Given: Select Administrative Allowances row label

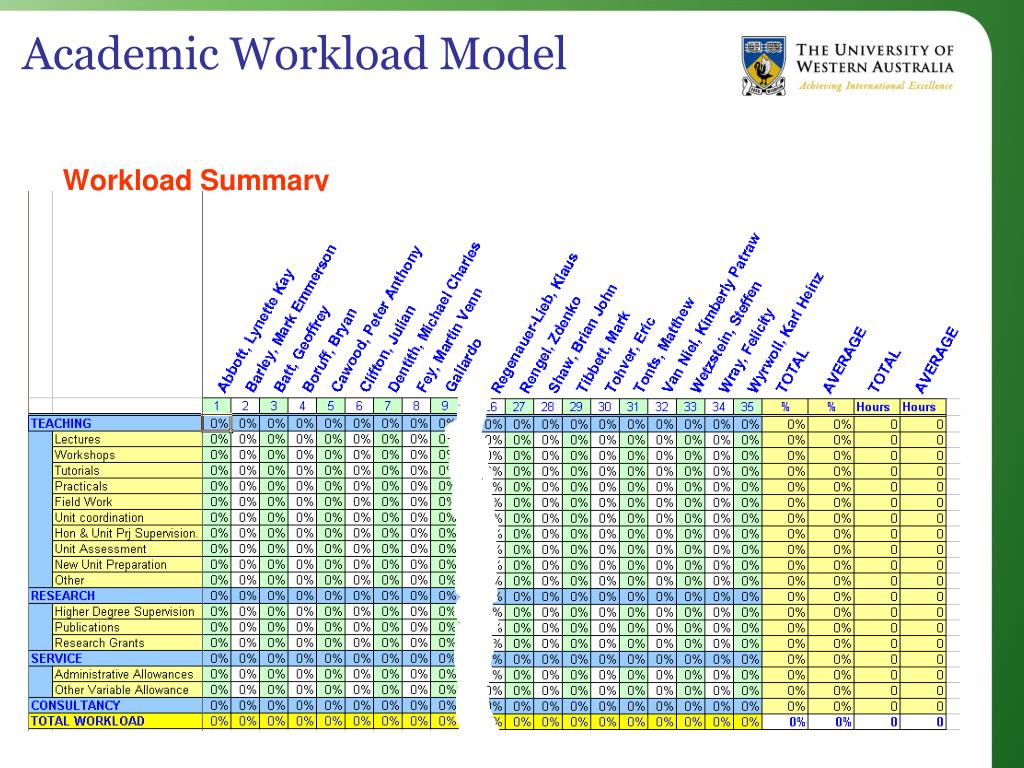Looking at the screenshot, I should click(127, 674).
